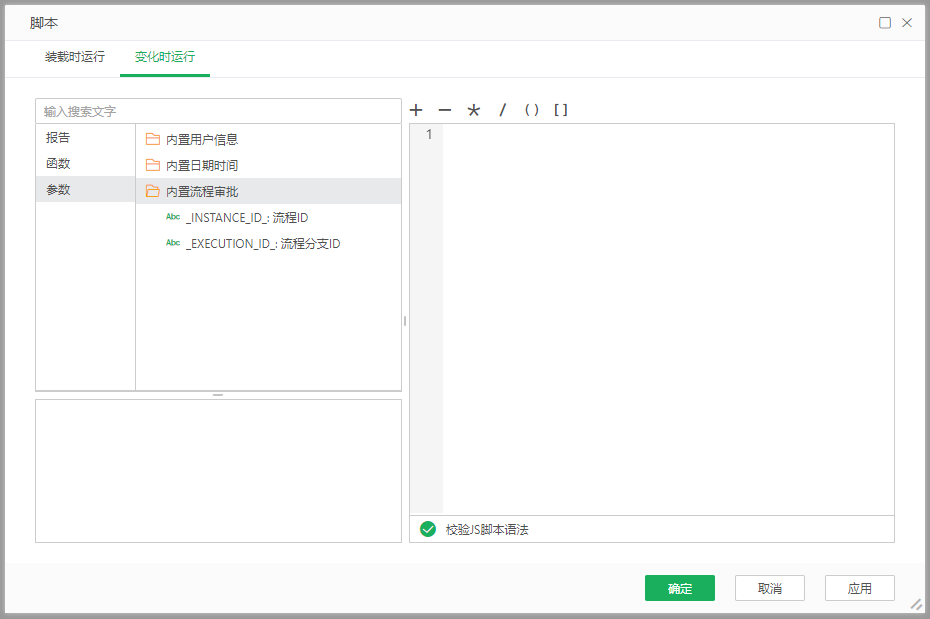Click the folder icon of 内置流程审批

click(153, 191)
